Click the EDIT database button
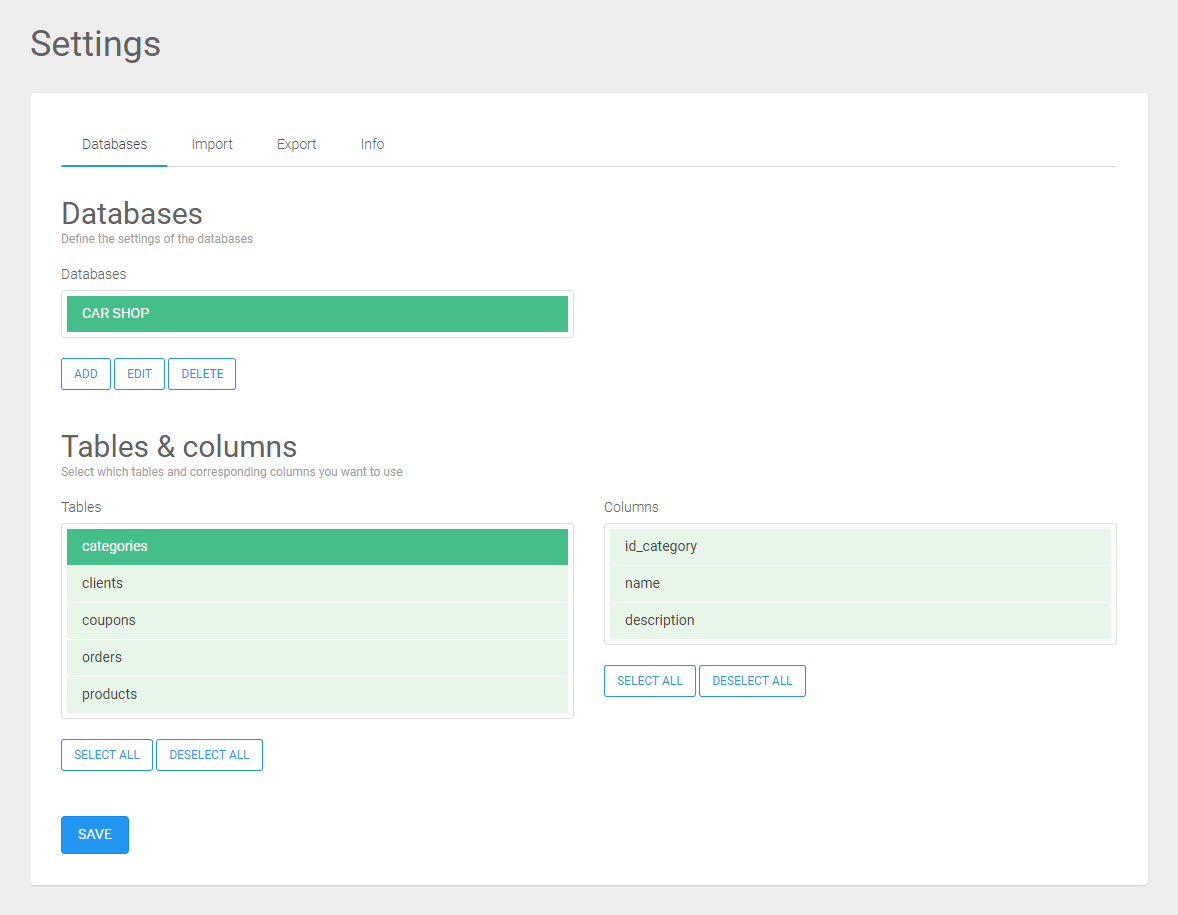 139,374
